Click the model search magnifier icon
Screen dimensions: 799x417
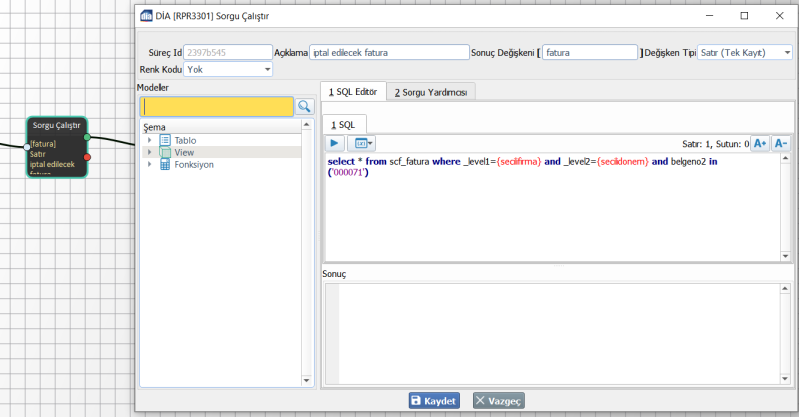coord(304,106)
